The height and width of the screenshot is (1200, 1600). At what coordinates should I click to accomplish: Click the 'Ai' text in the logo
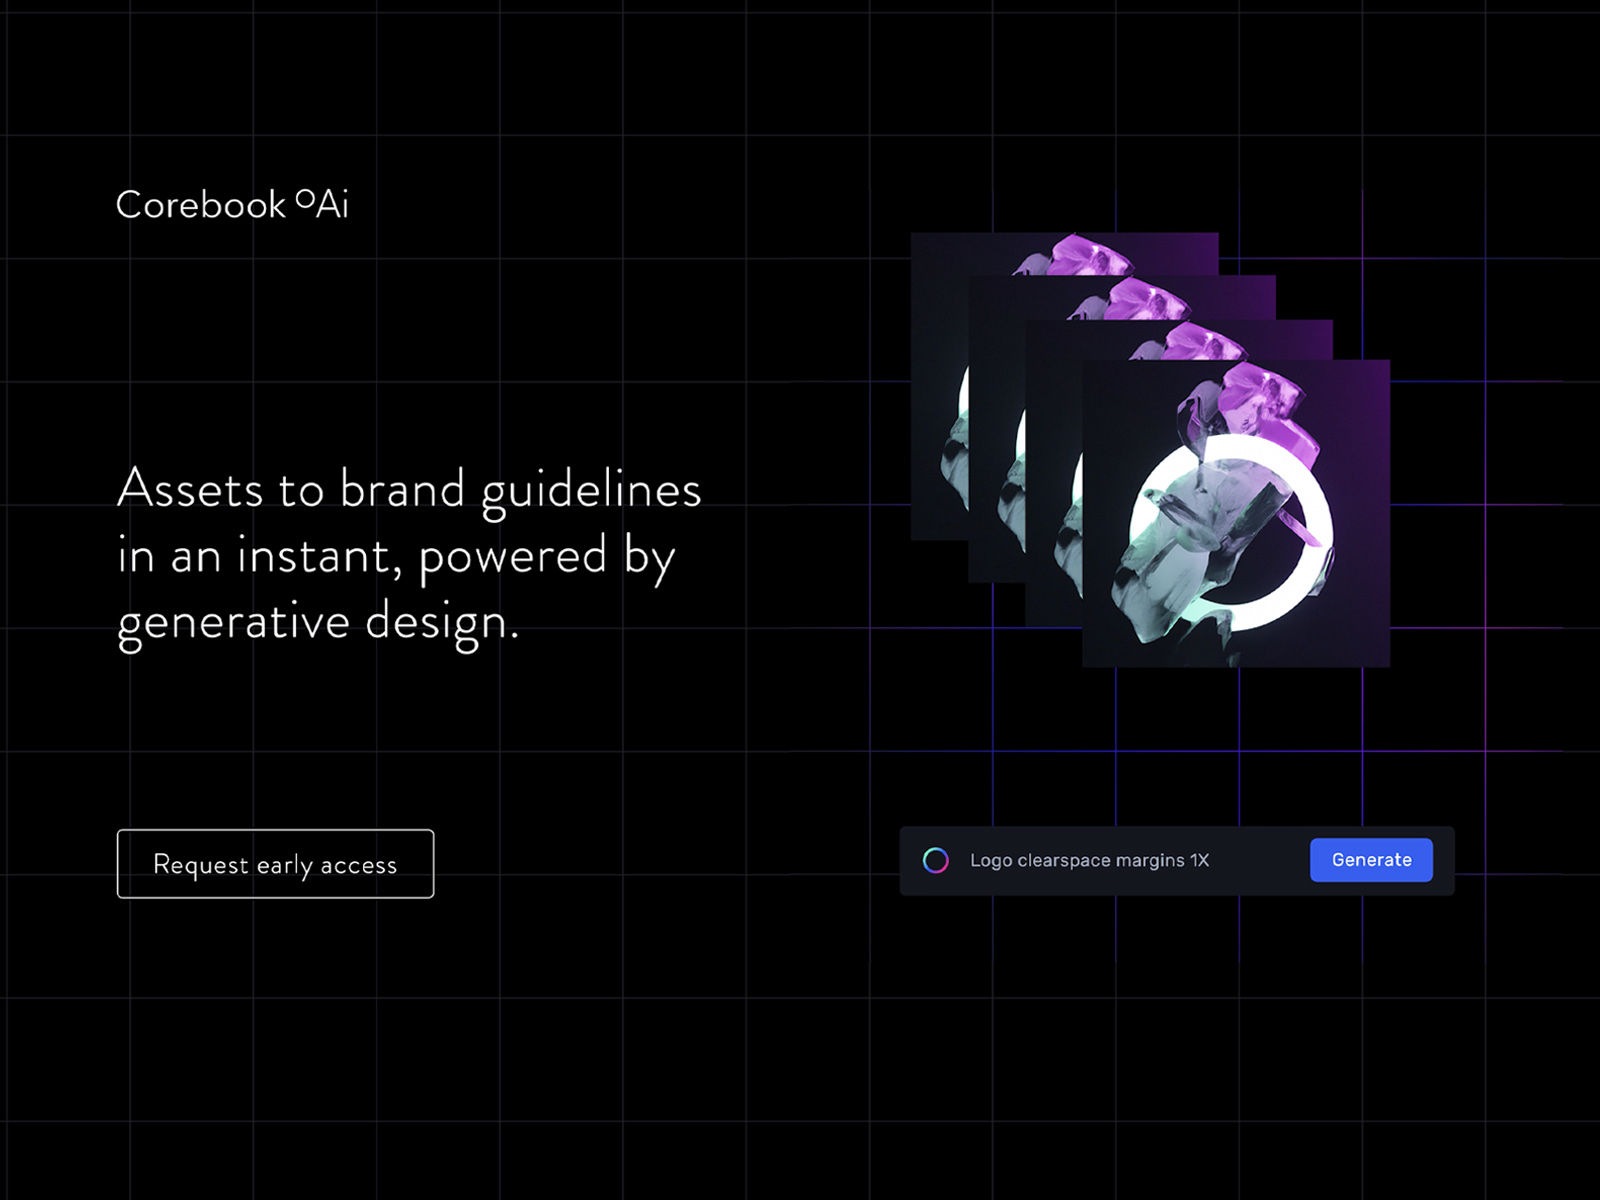pyautogui.click(x=333, y=205)
